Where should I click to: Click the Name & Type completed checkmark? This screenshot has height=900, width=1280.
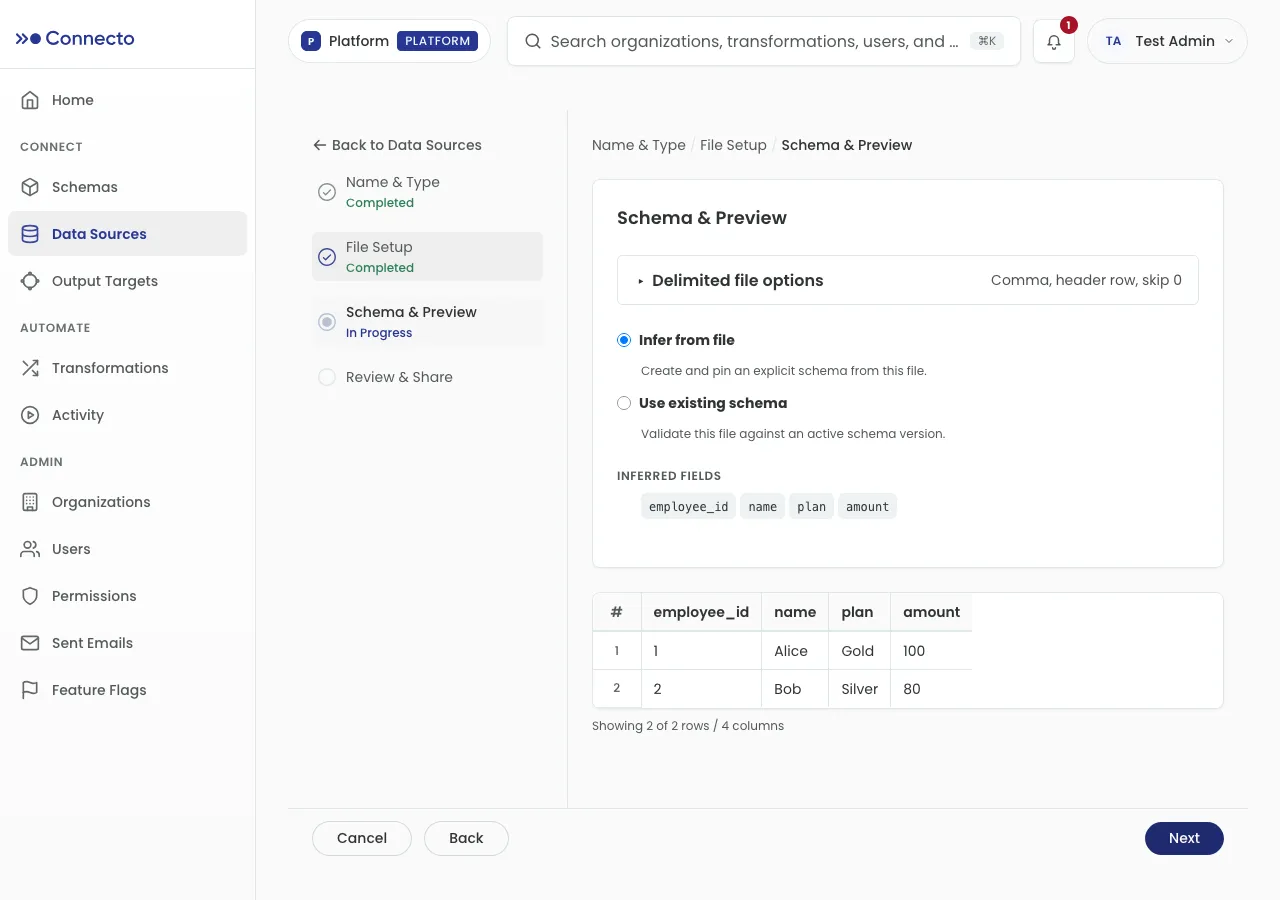[x=327, y=192]
